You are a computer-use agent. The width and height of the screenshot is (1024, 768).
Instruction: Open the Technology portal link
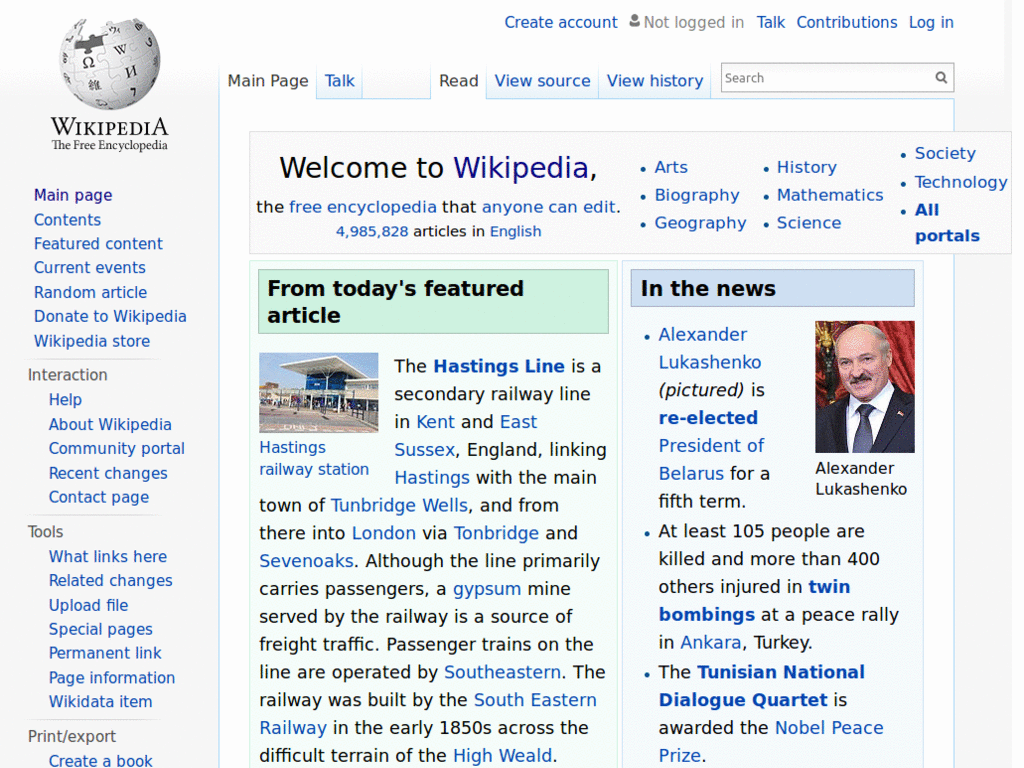tap(961, 182)
